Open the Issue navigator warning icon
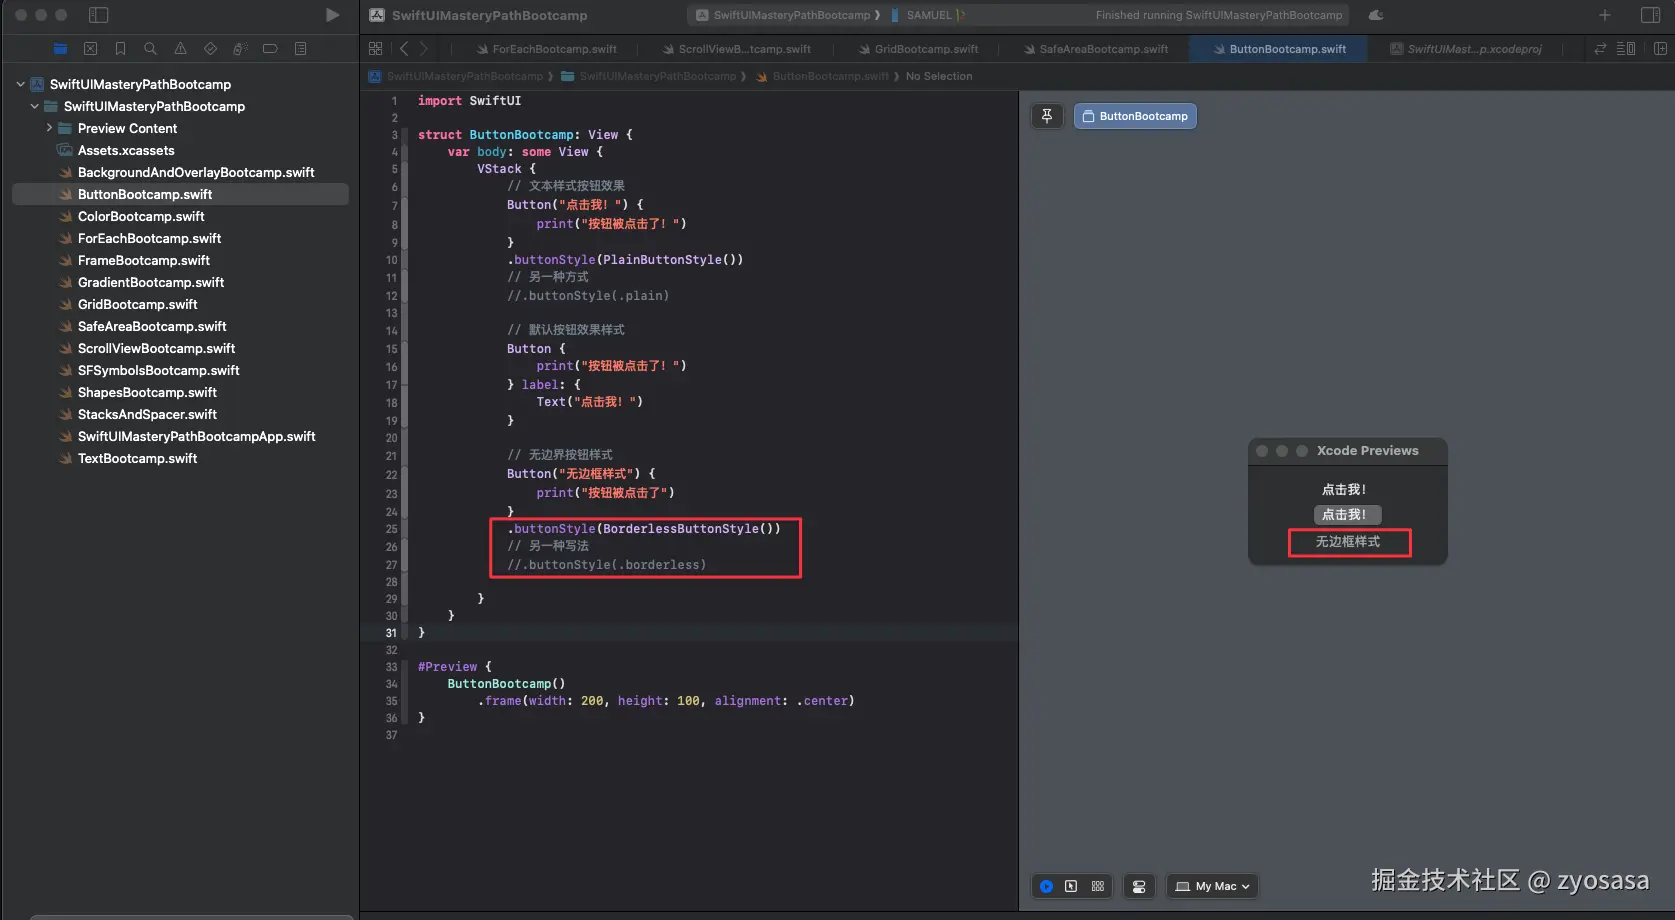 click(180, 48)
